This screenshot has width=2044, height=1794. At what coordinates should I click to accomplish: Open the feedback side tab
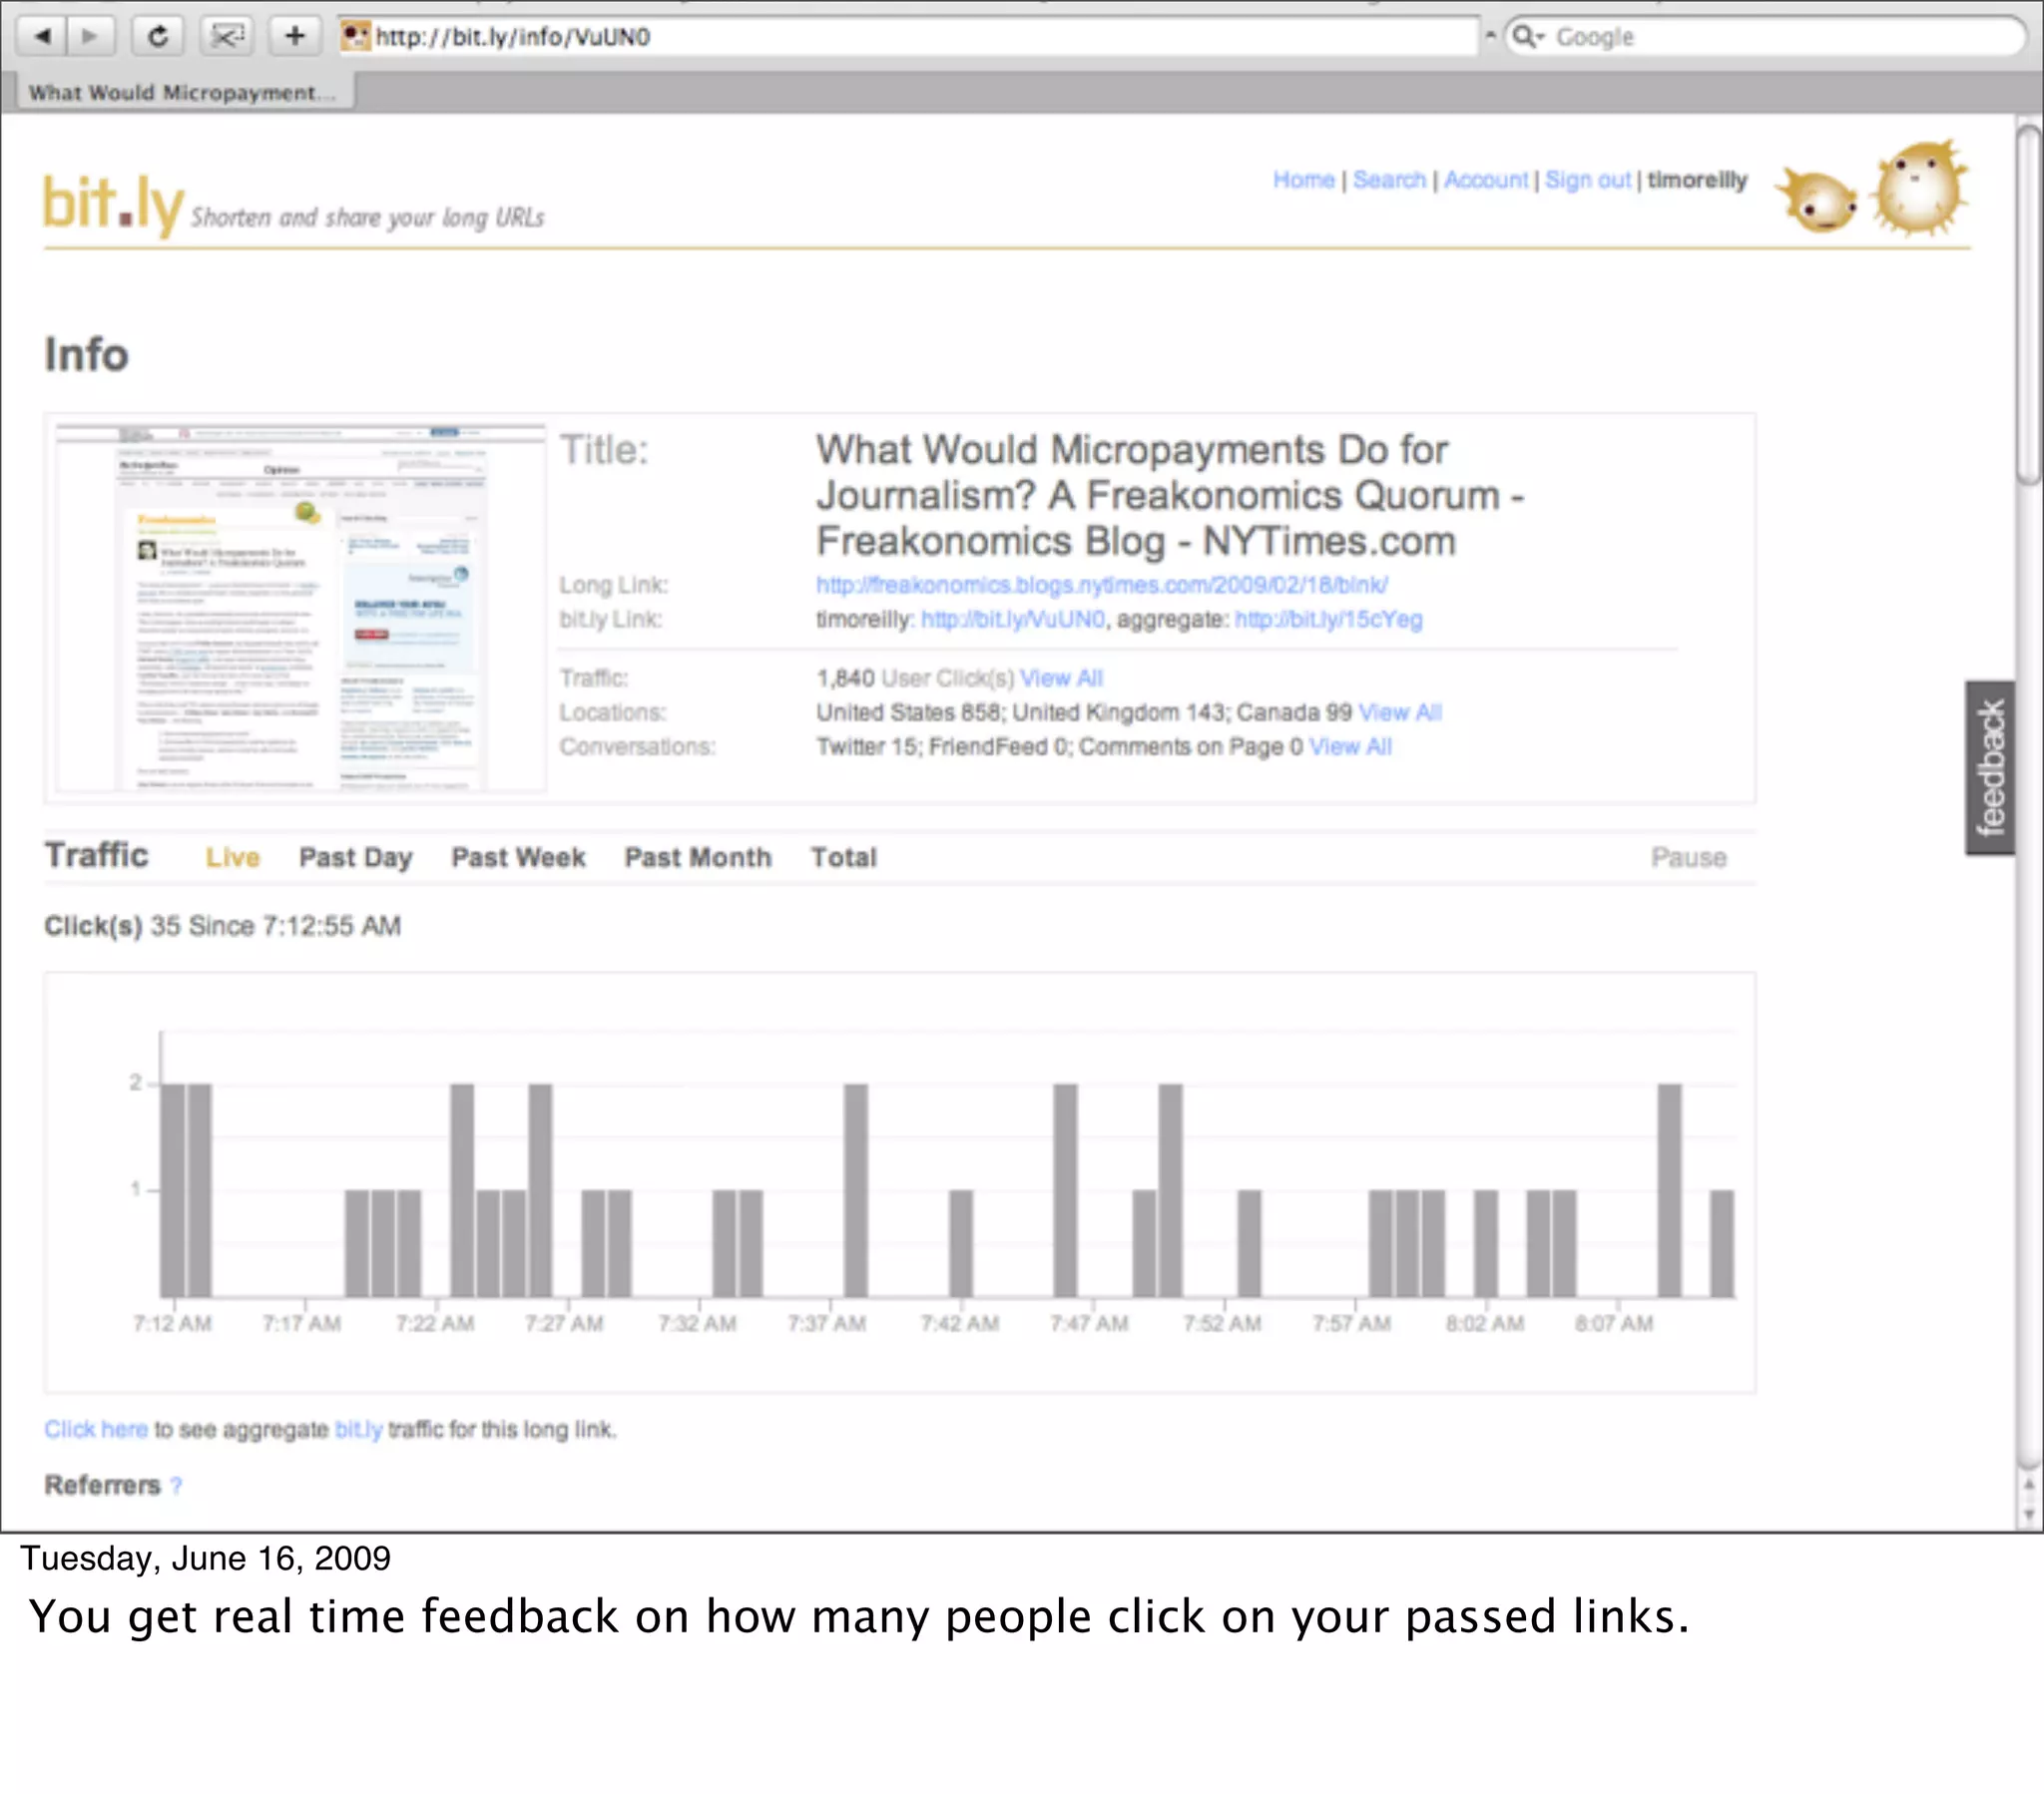click(1990, 768)
